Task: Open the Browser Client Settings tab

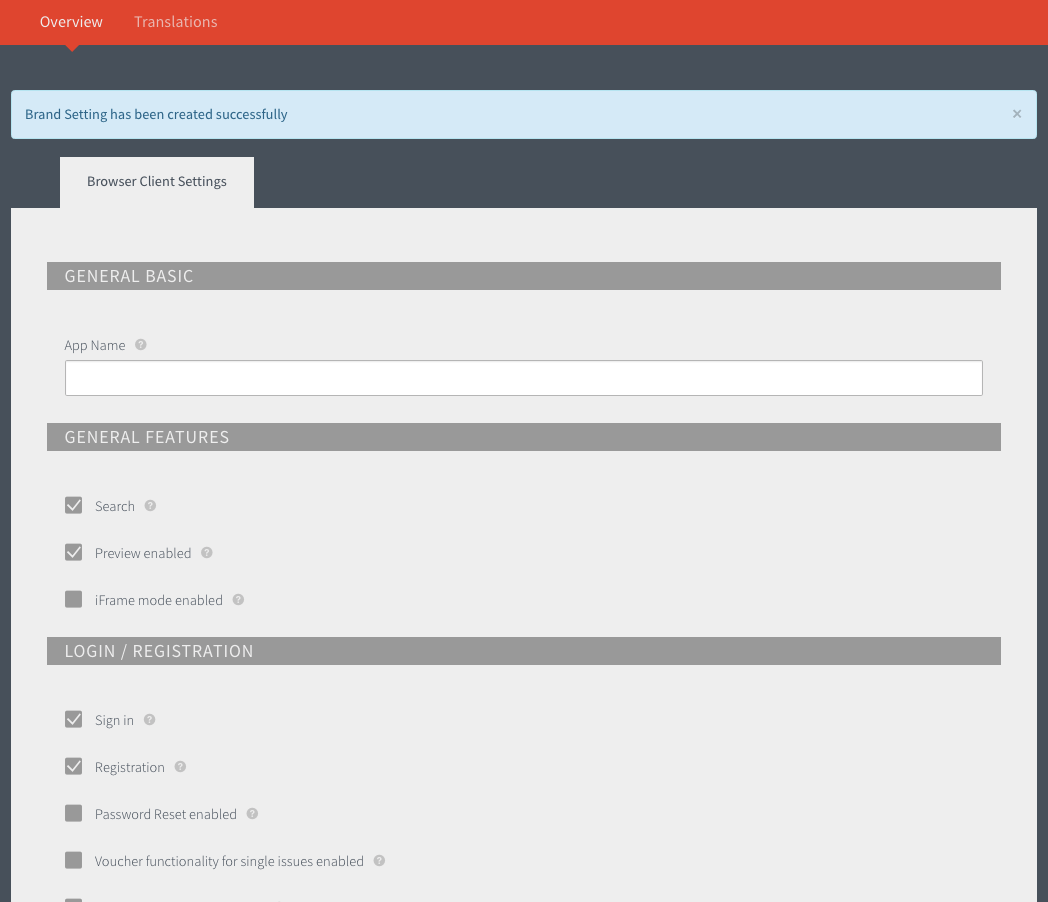Action: pyautogui.click(x=157, y=182)
